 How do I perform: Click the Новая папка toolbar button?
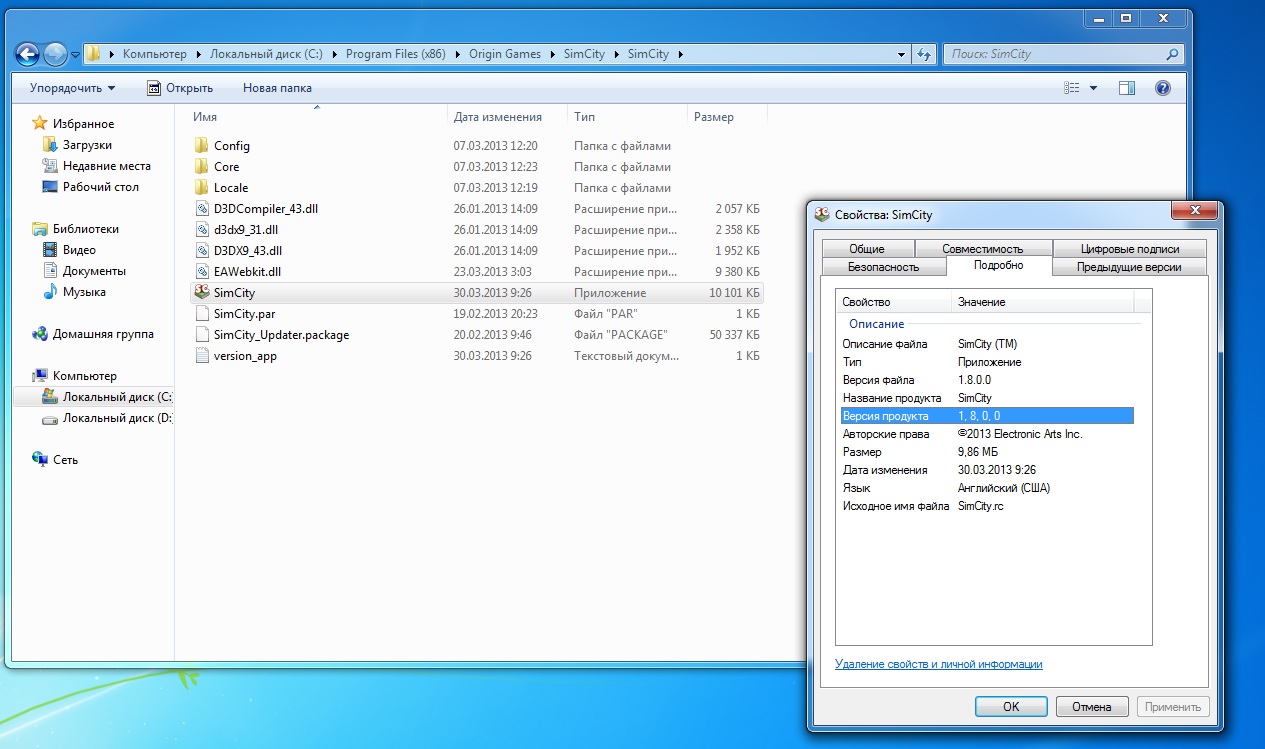[x=277, y=88]
